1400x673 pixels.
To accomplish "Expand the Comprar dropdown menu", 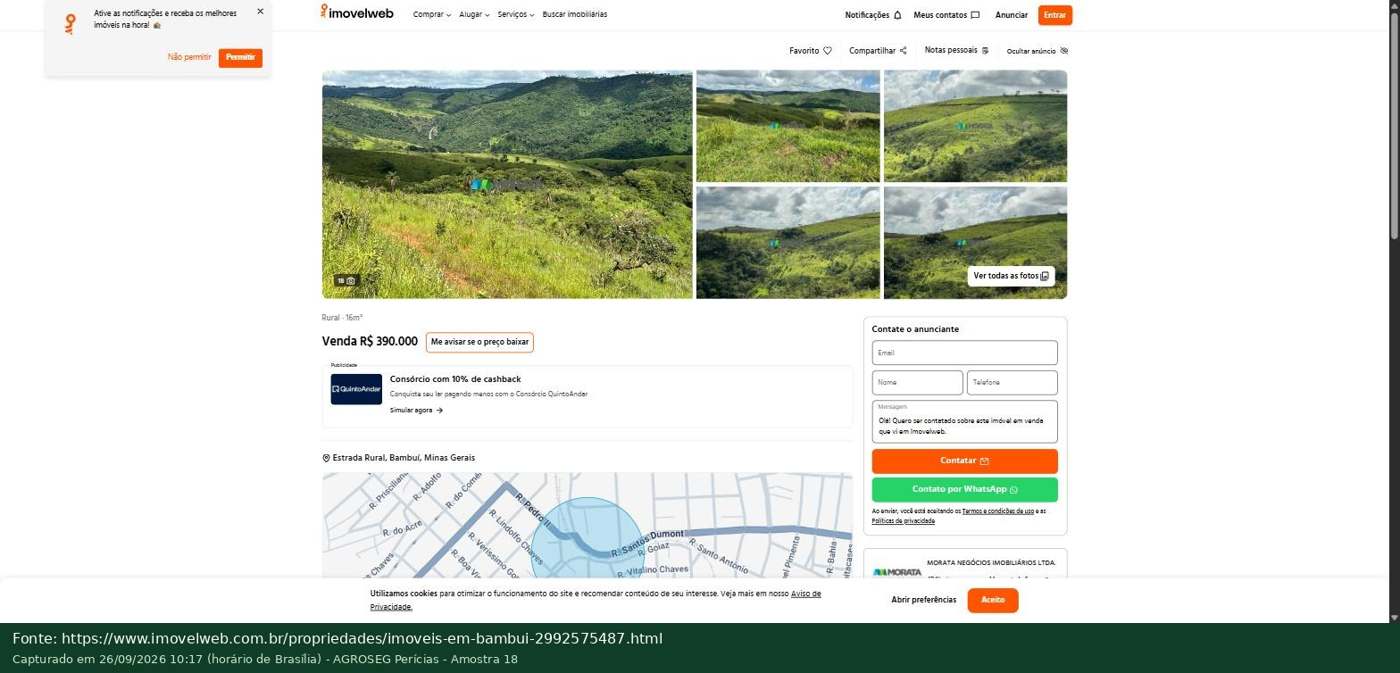I will (x=432, y=15).
